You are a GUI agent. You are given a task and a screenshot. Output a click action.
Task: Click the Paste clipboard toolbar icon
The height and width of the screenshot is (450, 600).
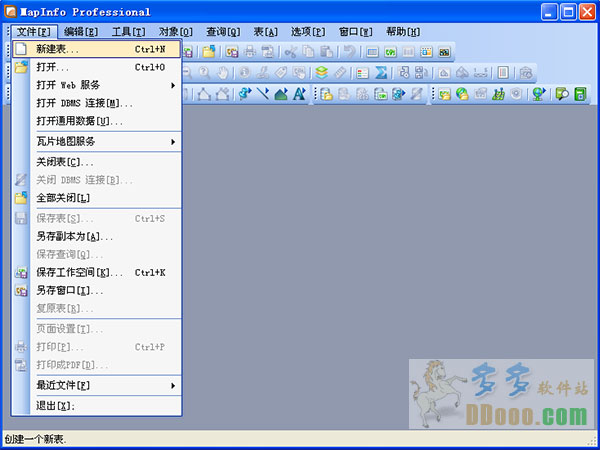click(x=326, y=52)
